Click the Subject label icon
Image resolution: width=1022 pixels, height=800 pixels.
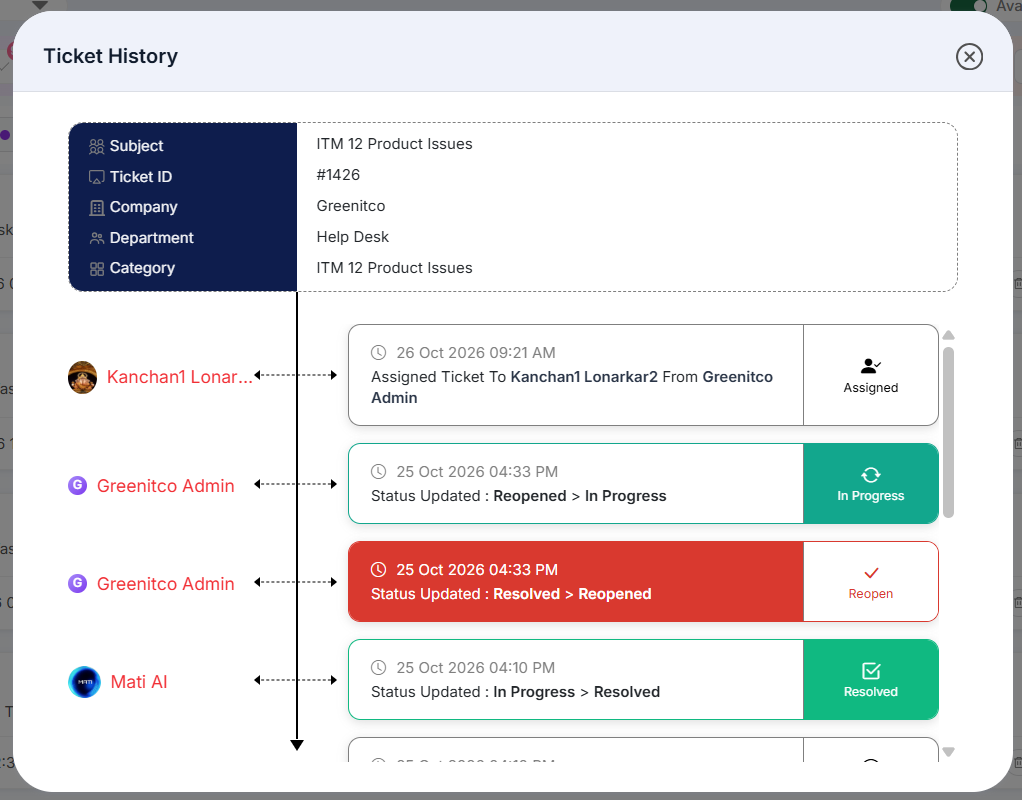[x=96, y=146]
